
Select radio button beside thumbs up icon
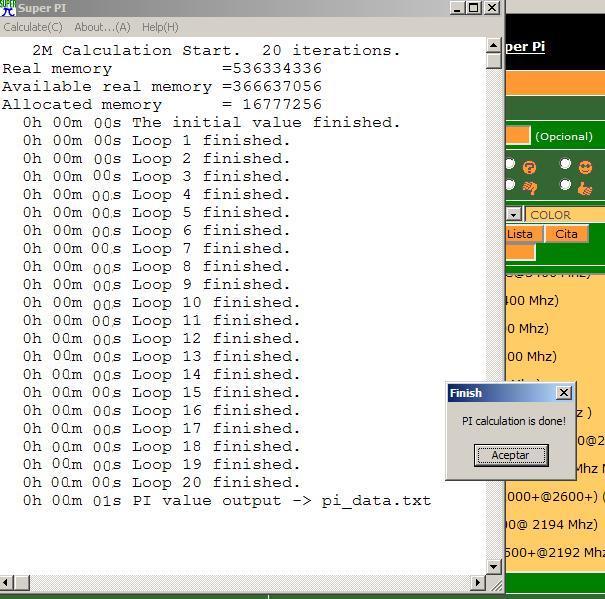pyautogui.click(x=566, y=185)
